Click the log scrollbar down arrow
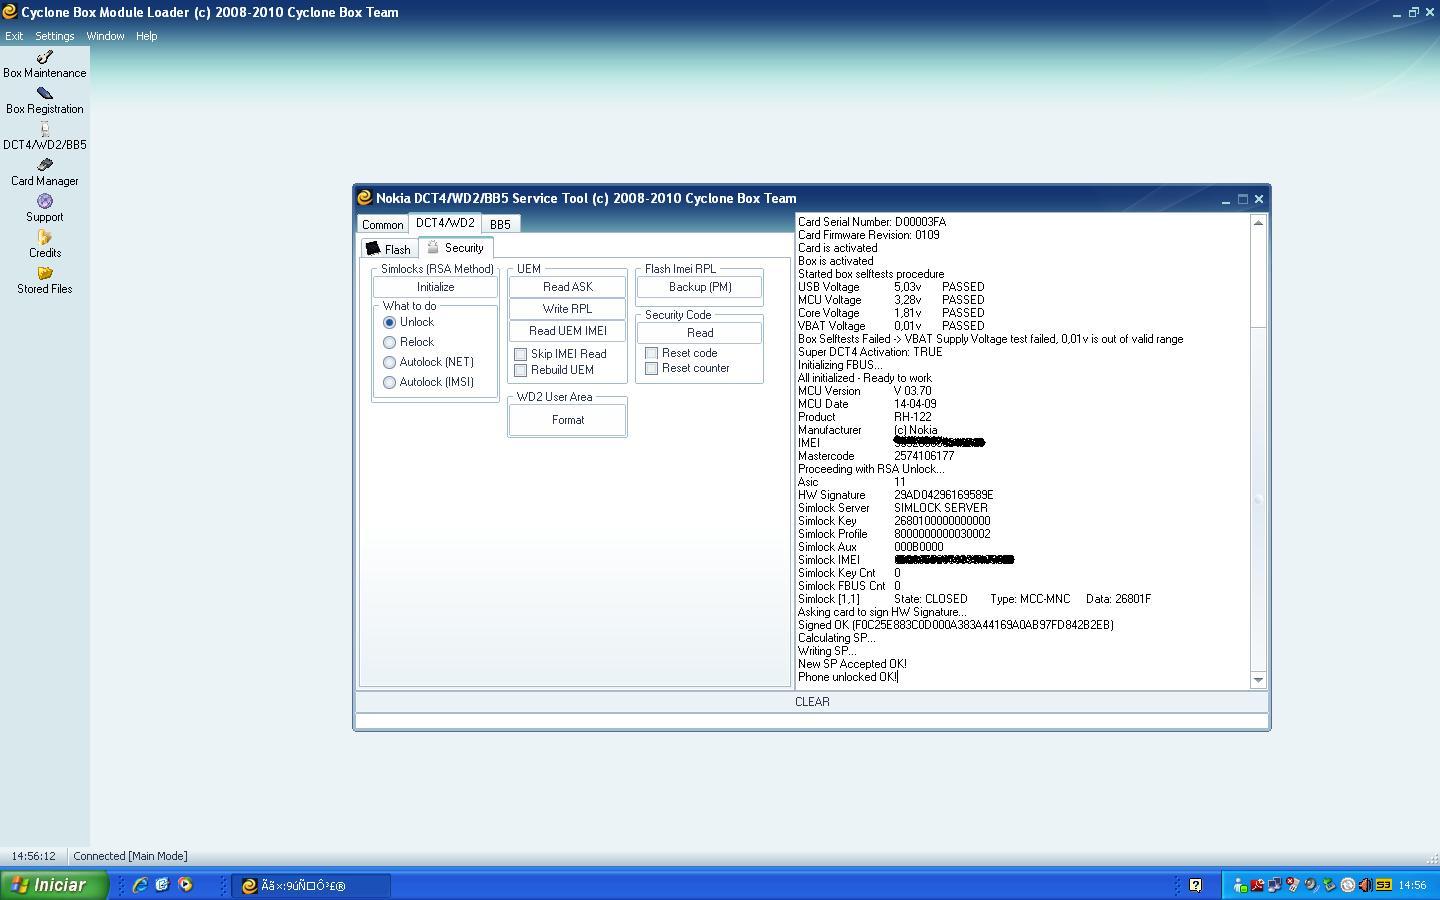Screen dimensions: 1440x900 1258,680
